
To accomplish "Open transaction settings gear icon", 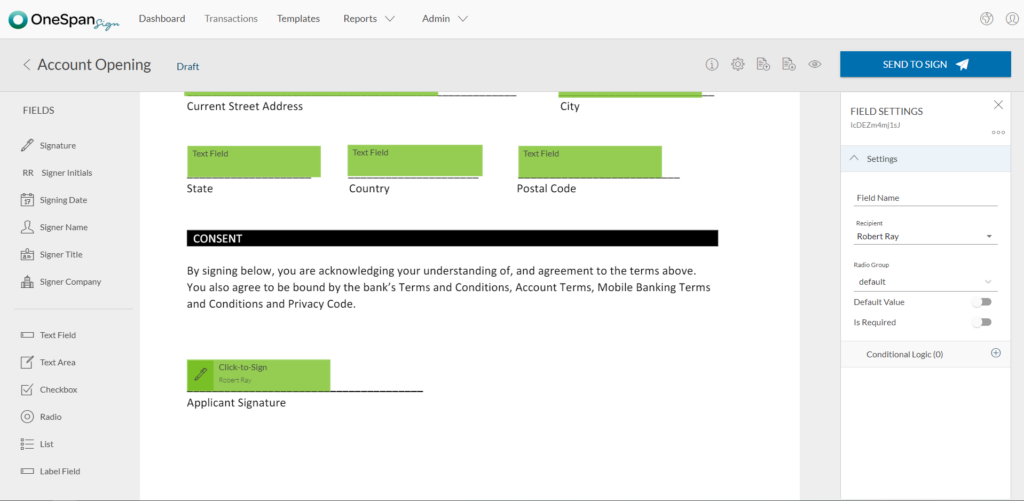I will click(738, 65).
